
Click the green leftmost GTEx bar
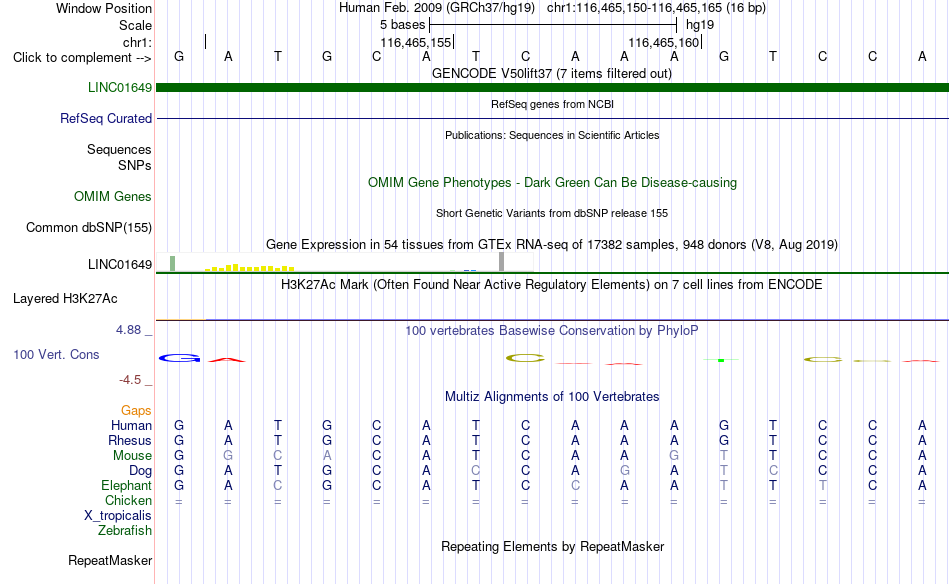point(173,264)
